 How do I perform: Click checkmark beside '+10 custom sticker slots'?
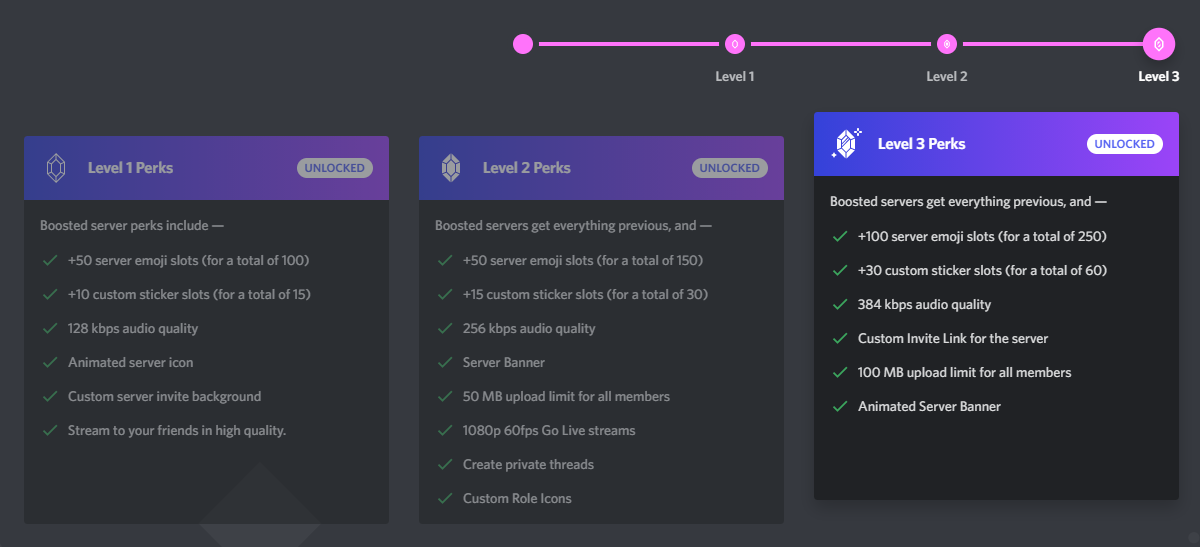49,294
